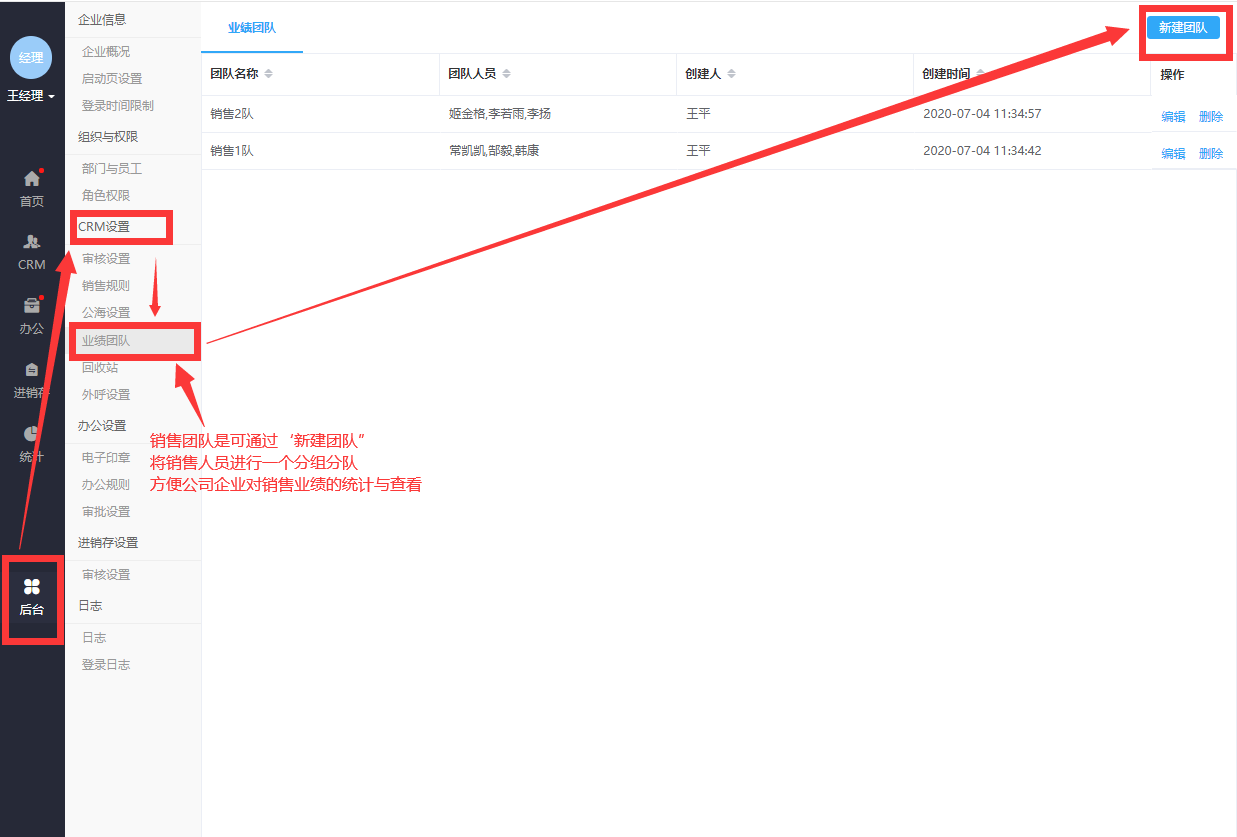
Task: Click the 组织与权限 section header
Action: [x=108, y=137]
